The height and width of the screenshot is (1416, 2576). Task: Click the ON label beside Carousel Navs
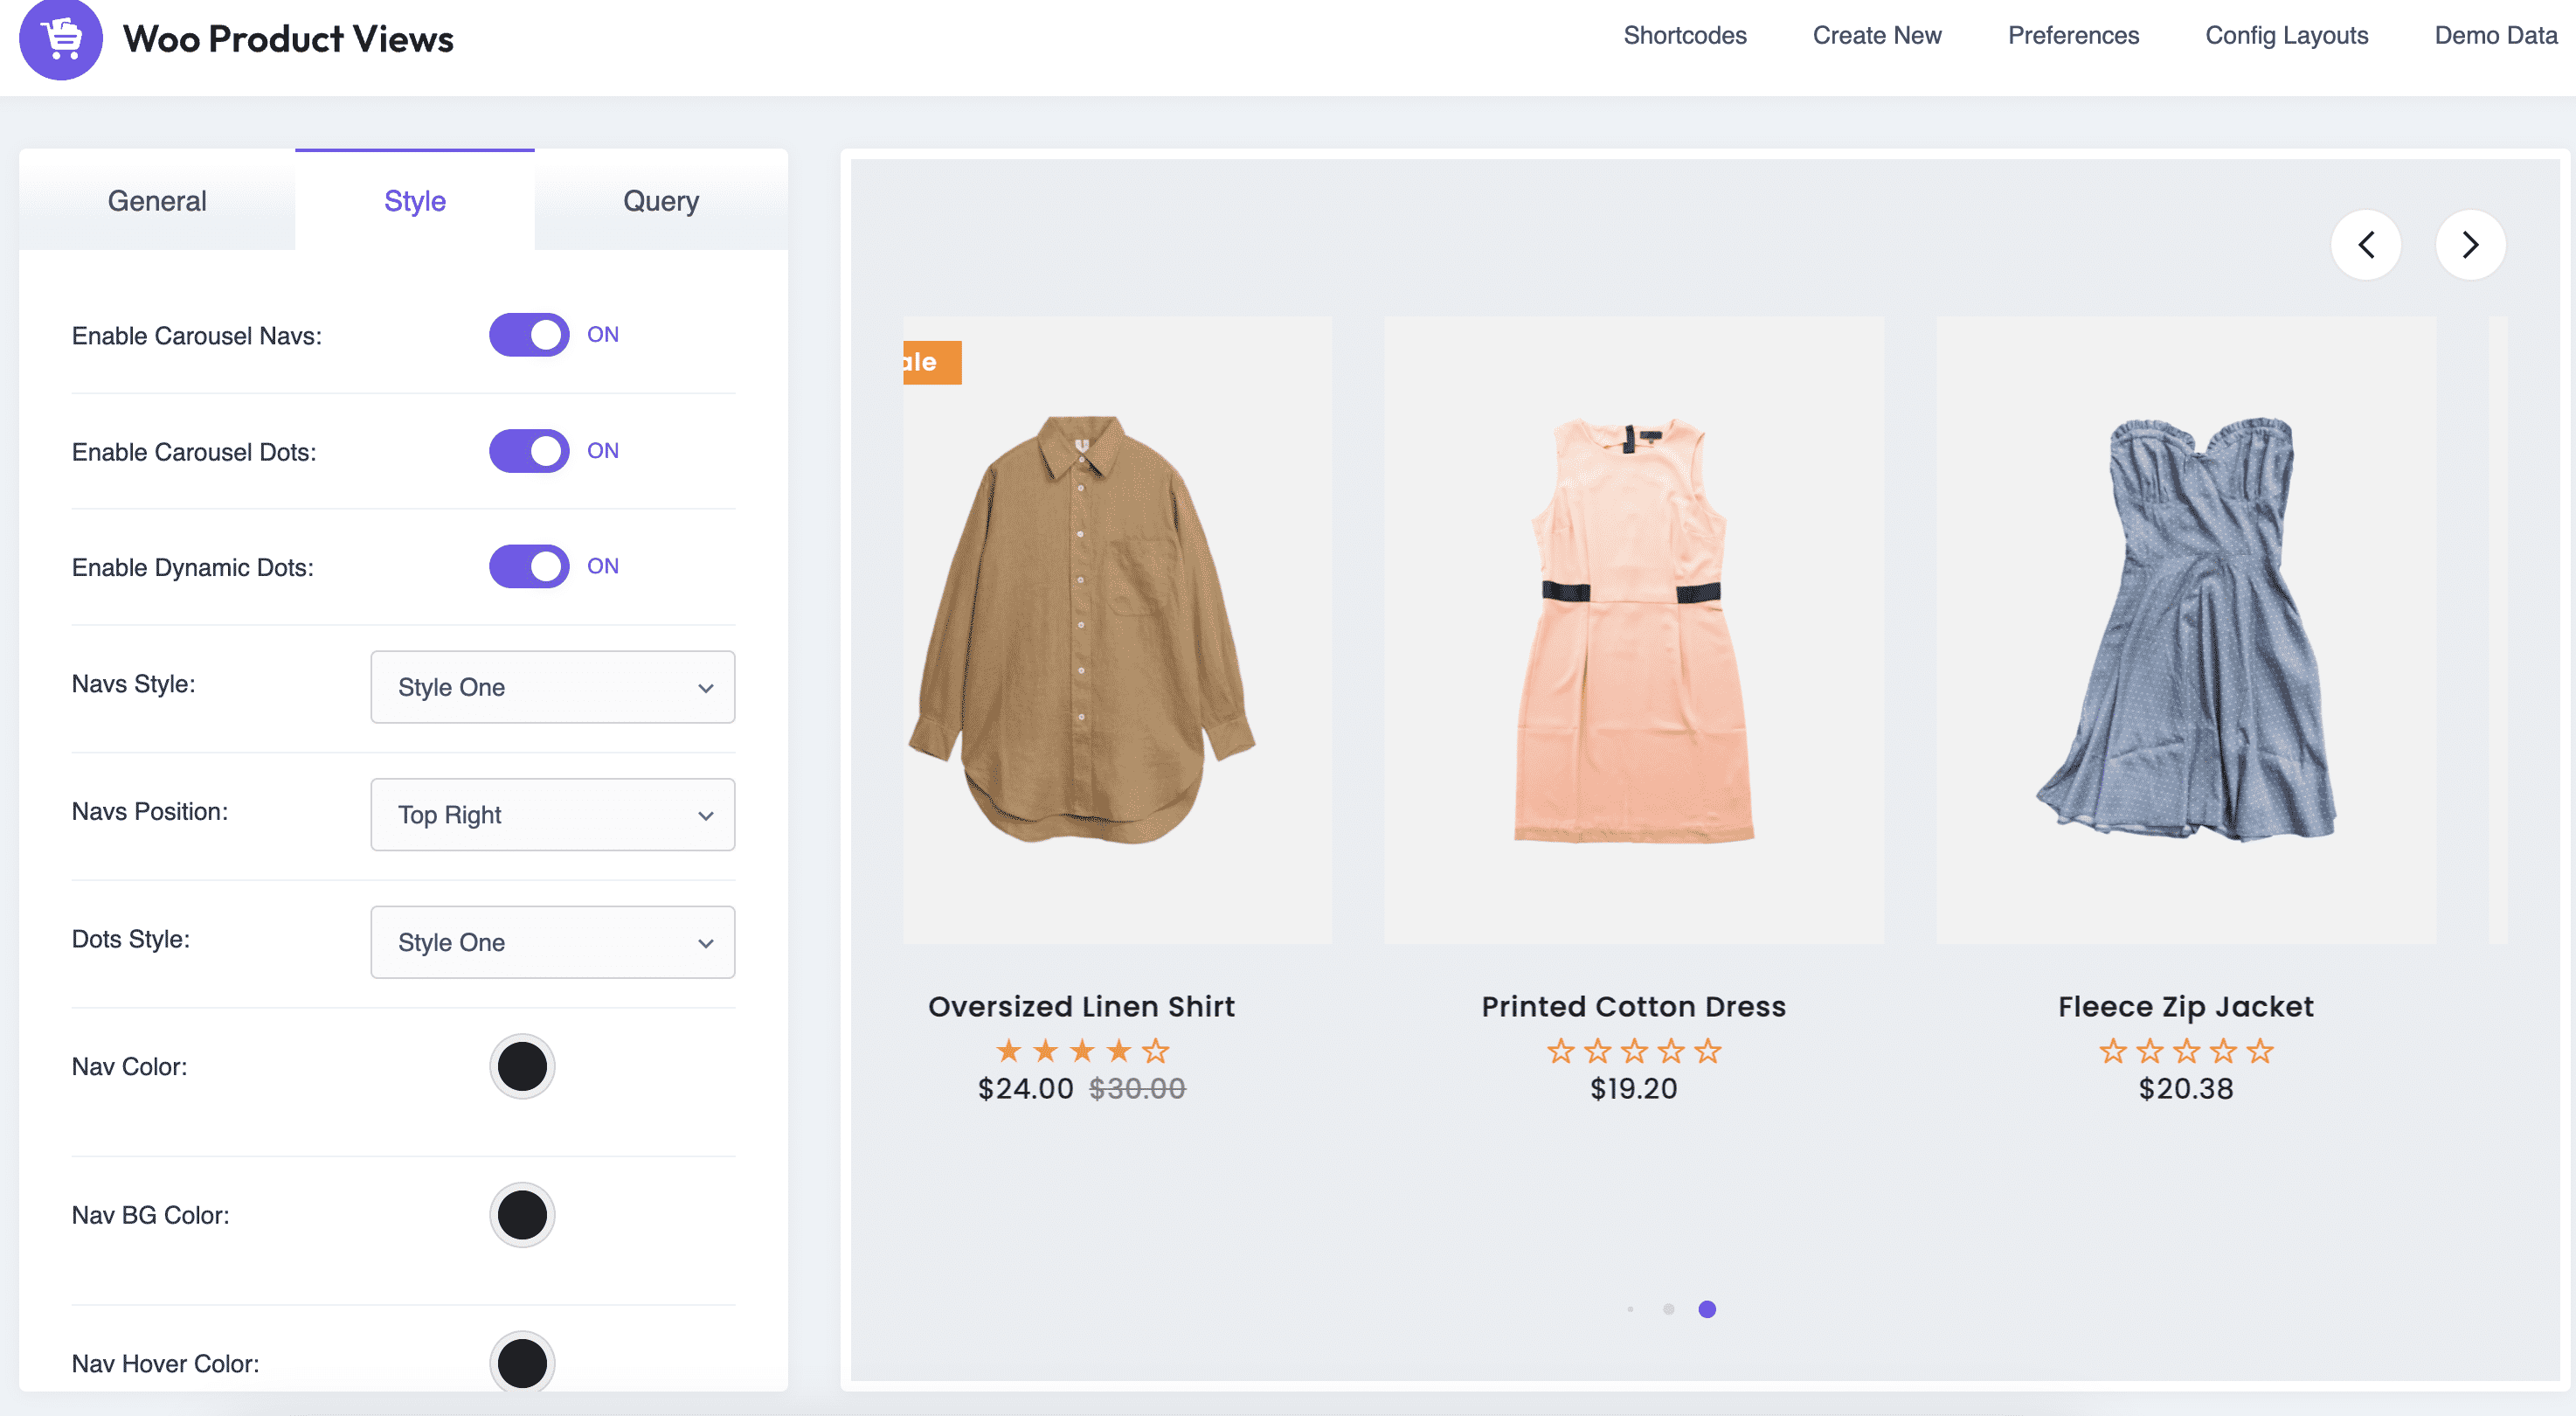pos(603,335)
